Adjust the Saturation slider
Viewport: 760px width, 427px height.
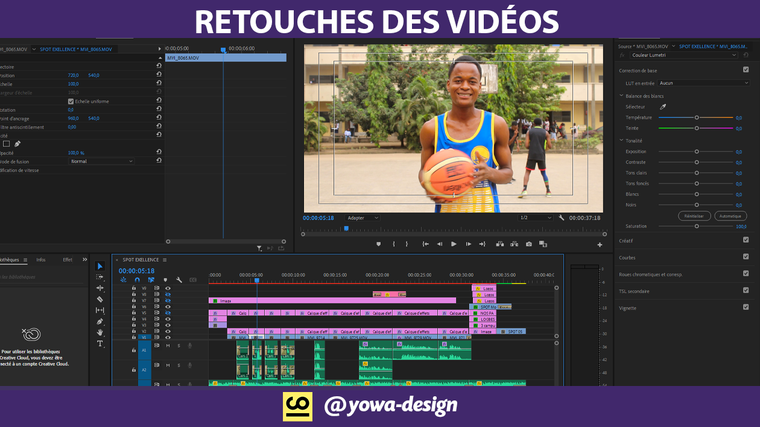pyautogui.click(x=696, y=226)
